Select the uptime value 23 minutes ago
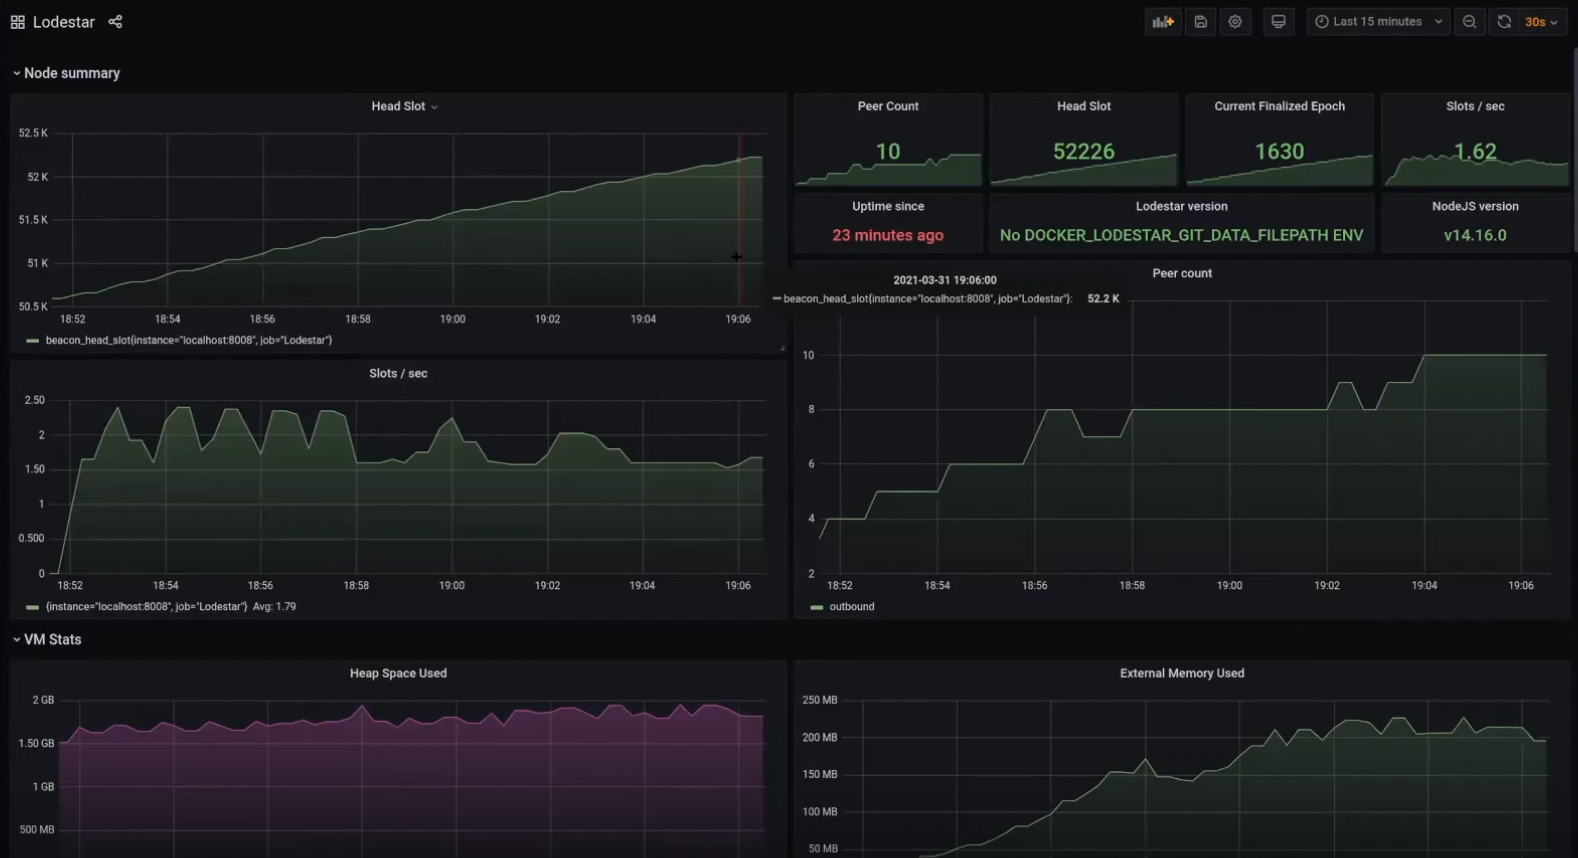Screen dimensions: 1578x858 click(888, 235)
